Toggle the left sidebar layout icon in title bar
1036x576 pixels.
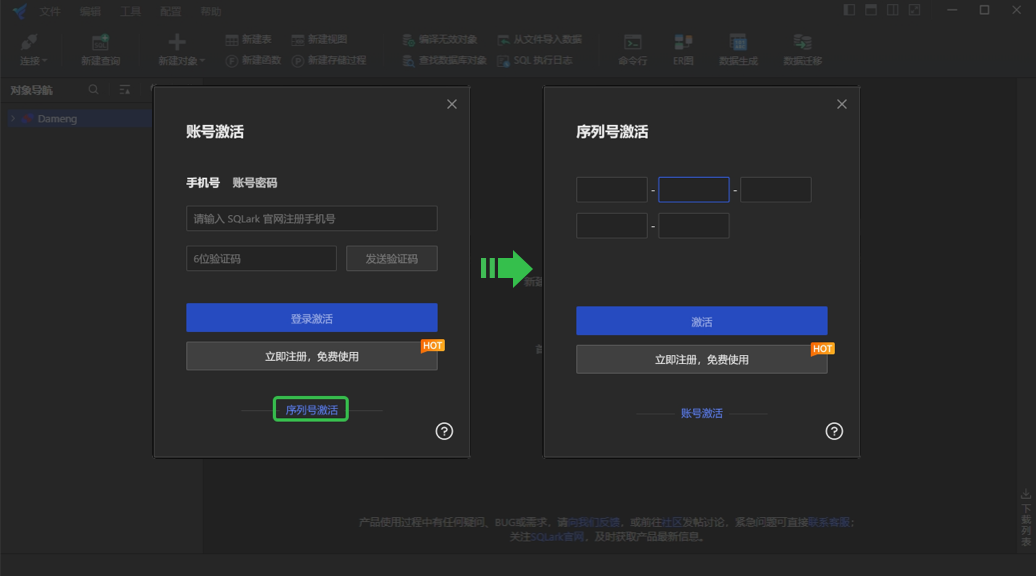click(x=849, y=10)
